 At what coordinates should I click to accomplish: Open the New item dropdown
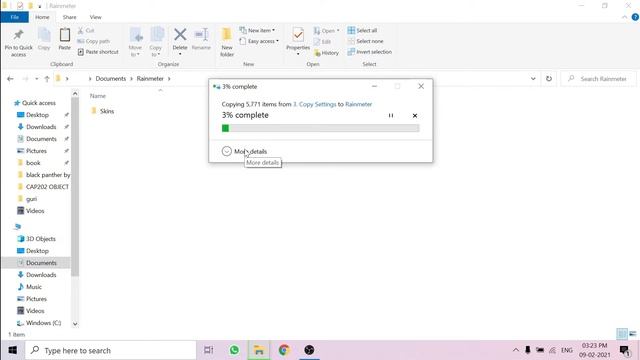257,31
